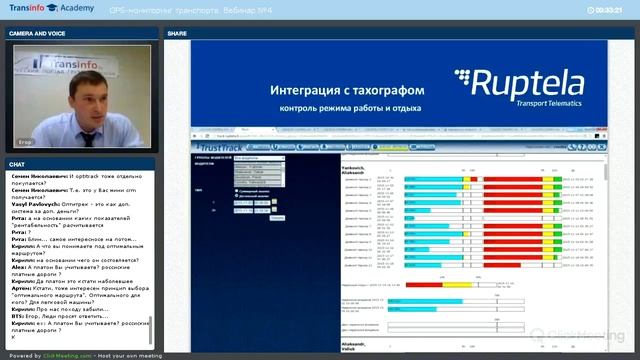The image size is (640, 360).
Task: Click Кирилл's message 'Про нас походу забыли...'
Action: coord(60,309)
